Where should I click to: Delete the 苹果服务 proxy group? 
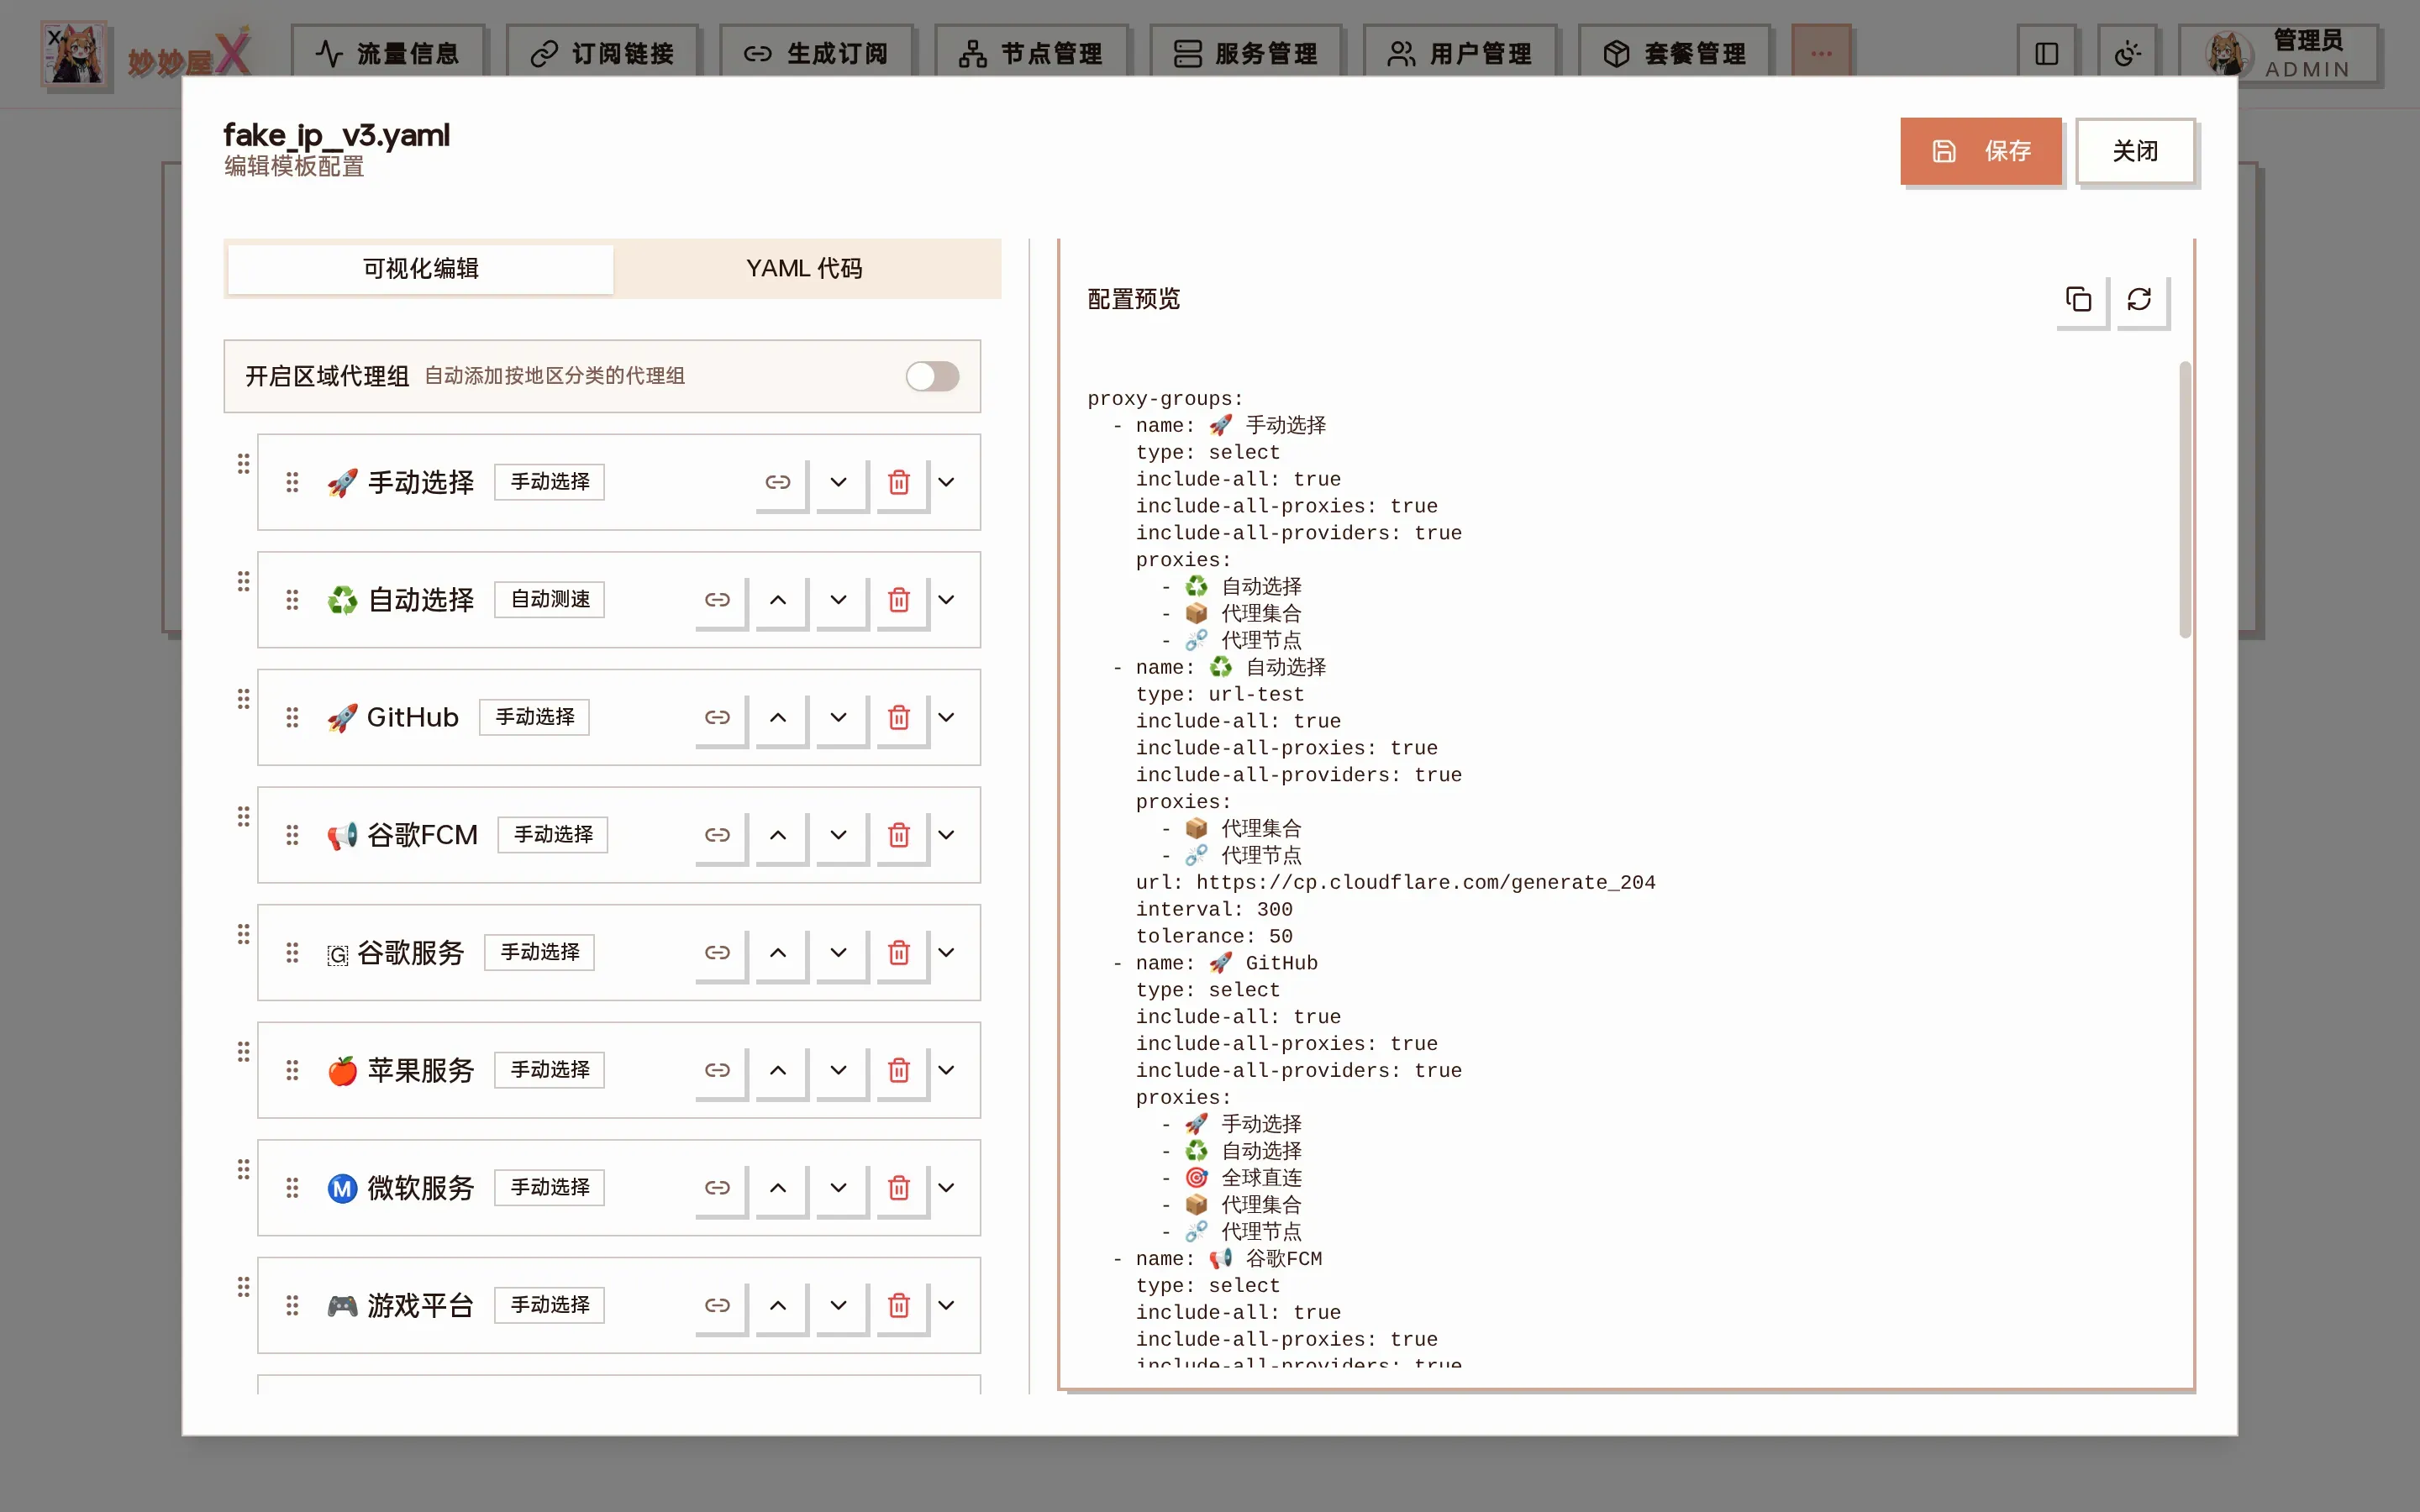click(x=899, y=1071)
